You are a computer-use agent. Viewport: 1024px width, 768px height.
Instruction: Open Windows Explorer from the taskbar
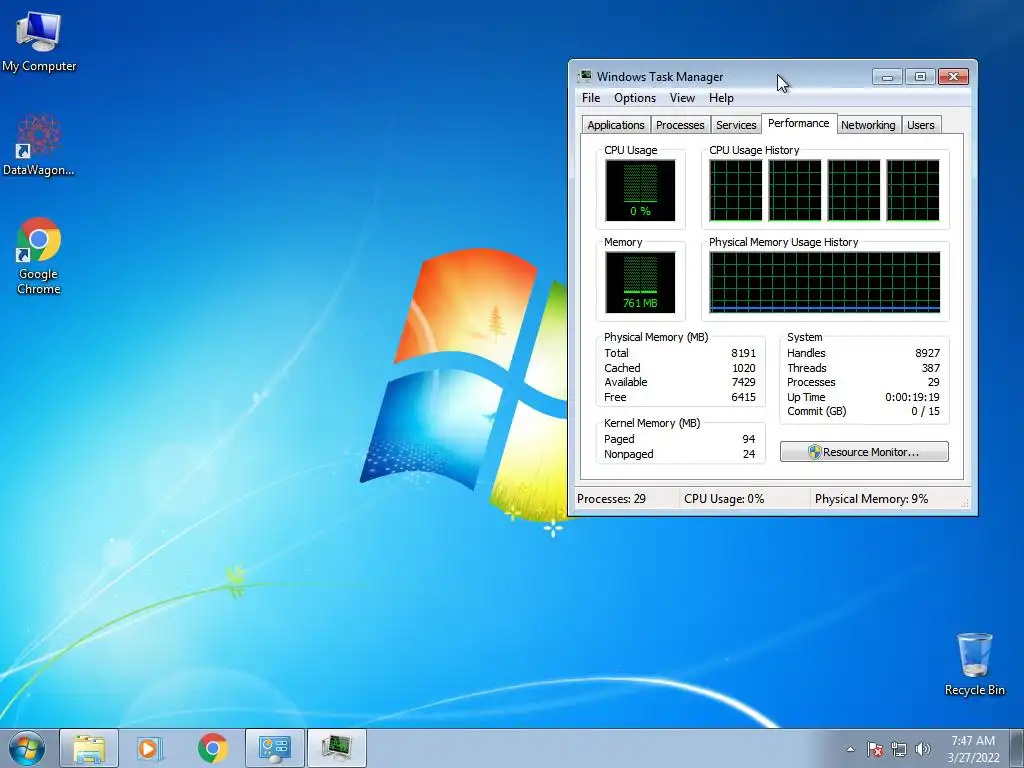[89, 748]
